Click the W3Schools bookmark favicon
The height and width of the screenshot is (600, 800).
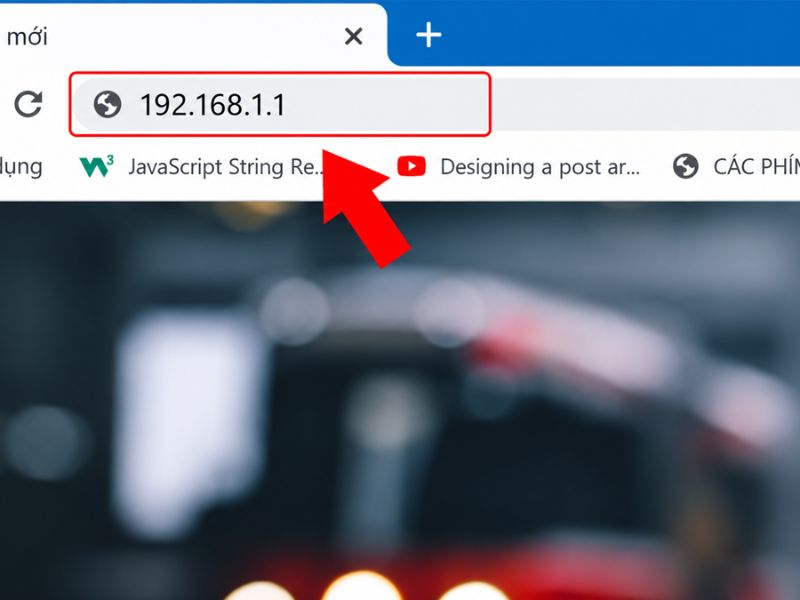click(x=96, y=167)
